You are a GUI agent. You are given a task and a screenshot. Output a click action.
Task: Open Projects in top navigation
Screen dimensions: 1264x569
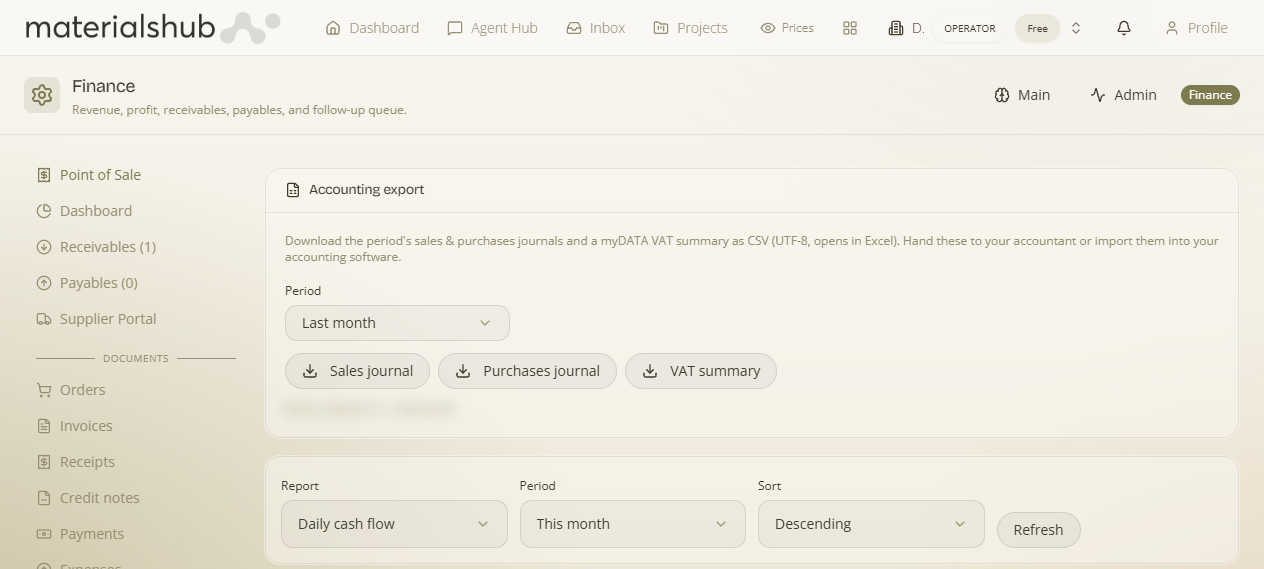(x=691, y=28)
